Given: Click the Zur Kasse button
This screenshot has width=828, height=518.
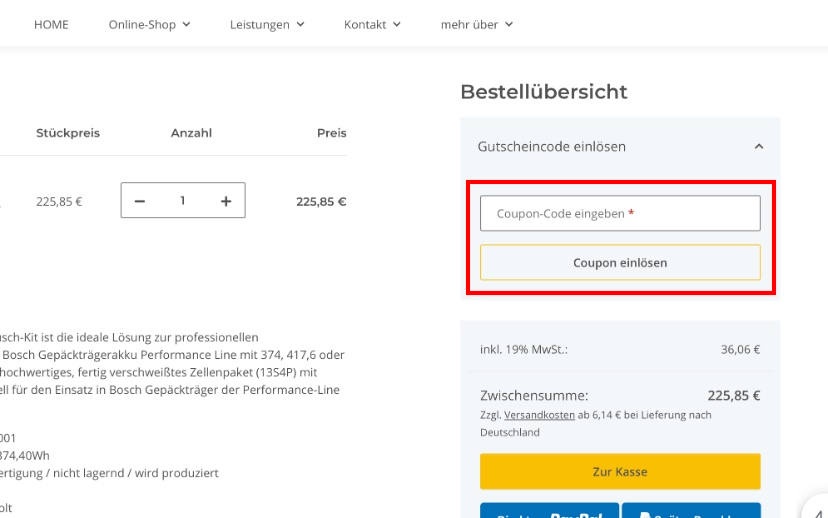Looking at the screenshot, I should coord(620,472).
